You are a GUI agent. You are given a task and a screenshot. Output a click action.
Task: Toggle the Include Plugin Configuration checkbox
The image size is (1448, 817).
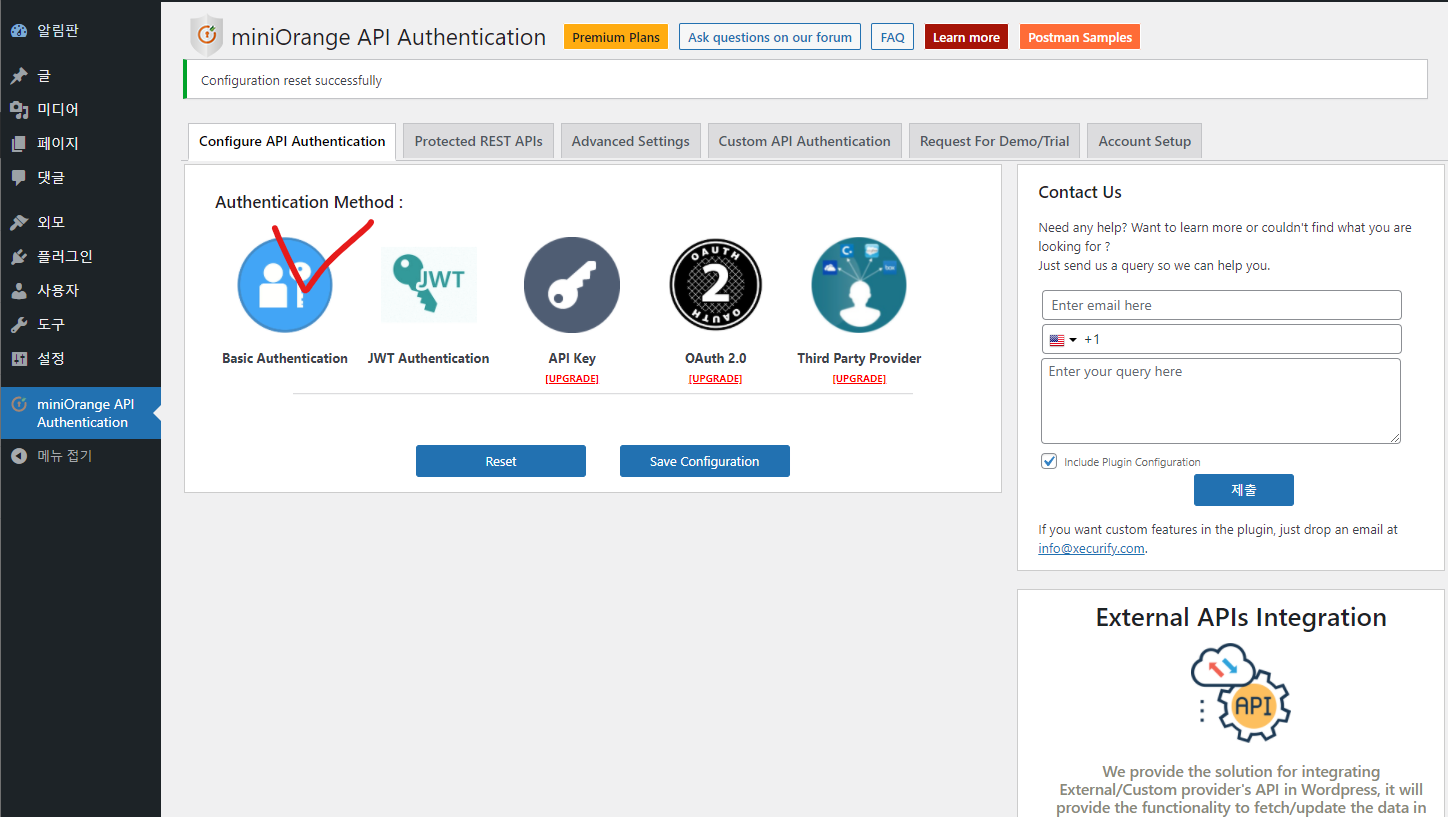(1049, 461)
